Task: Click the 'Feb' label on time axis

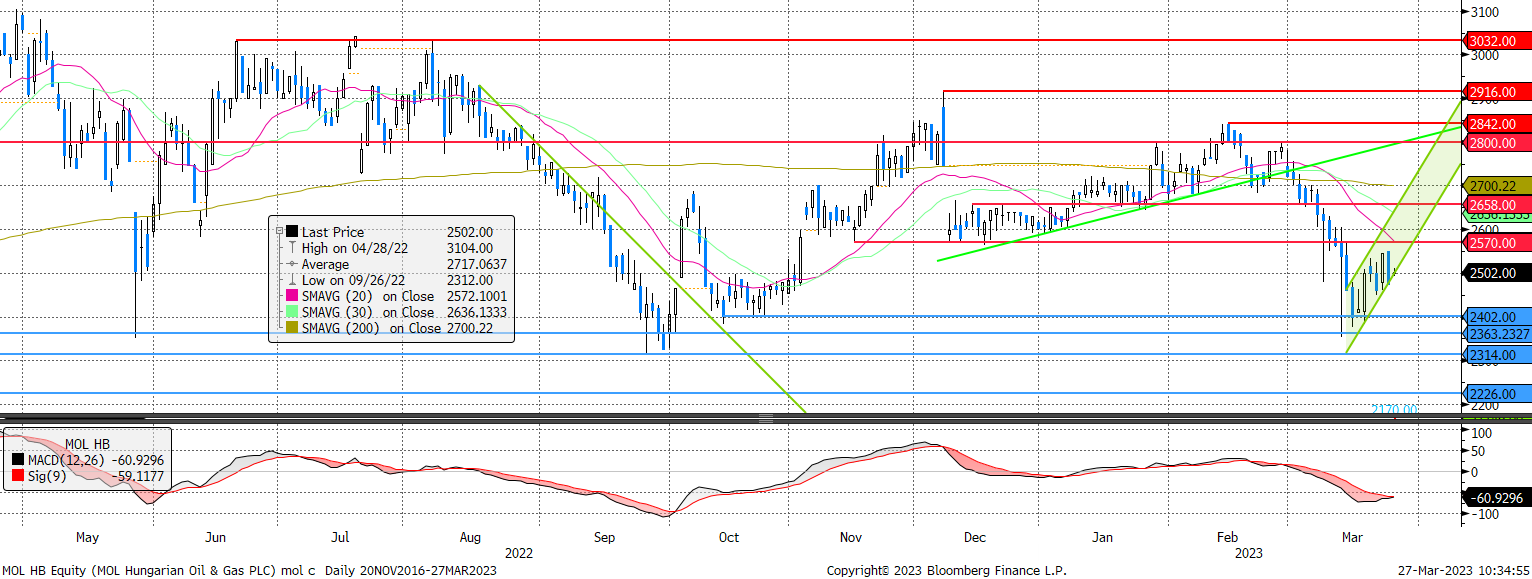Action: tap(1227, 537)
